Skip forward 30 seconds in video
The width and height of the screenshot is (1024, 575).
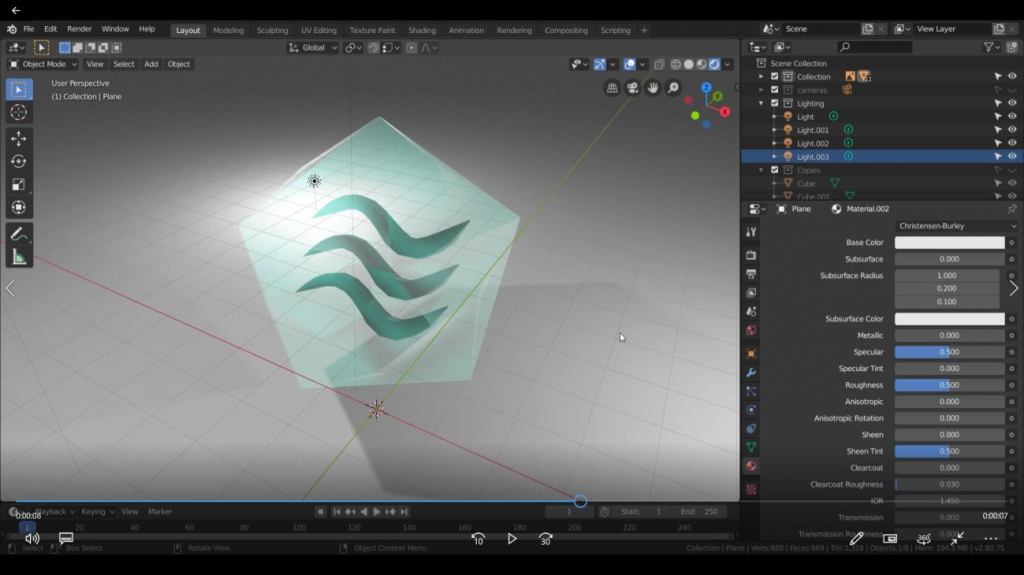546,539
